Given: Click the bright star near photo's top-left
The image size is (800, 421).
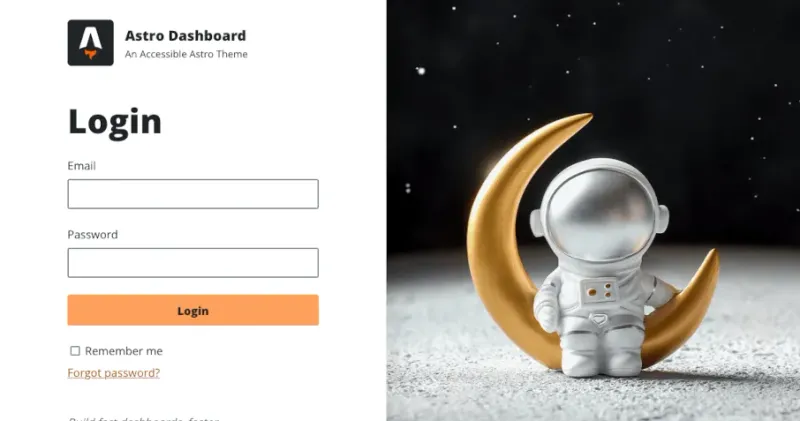Looking at the screenshot, I should tap(421, 71).
